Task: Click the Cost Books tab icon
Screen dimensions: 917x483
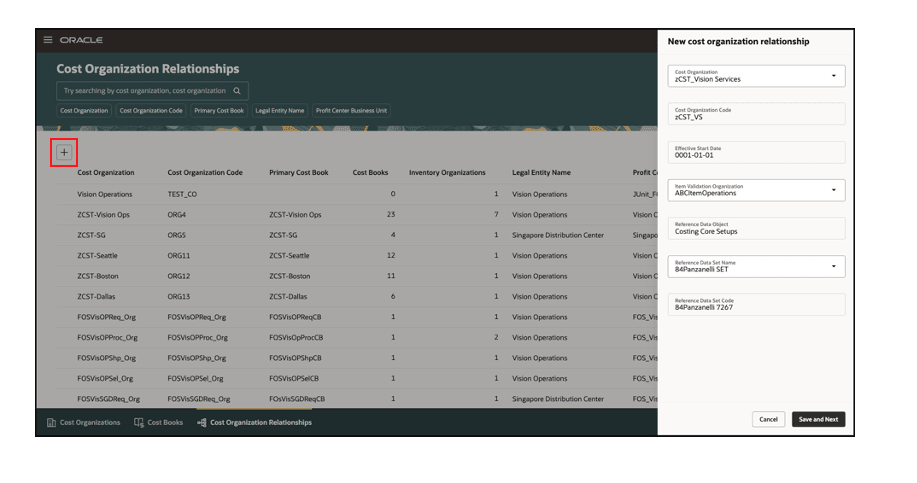Action: pyautogui.click(x=139, y=422)
